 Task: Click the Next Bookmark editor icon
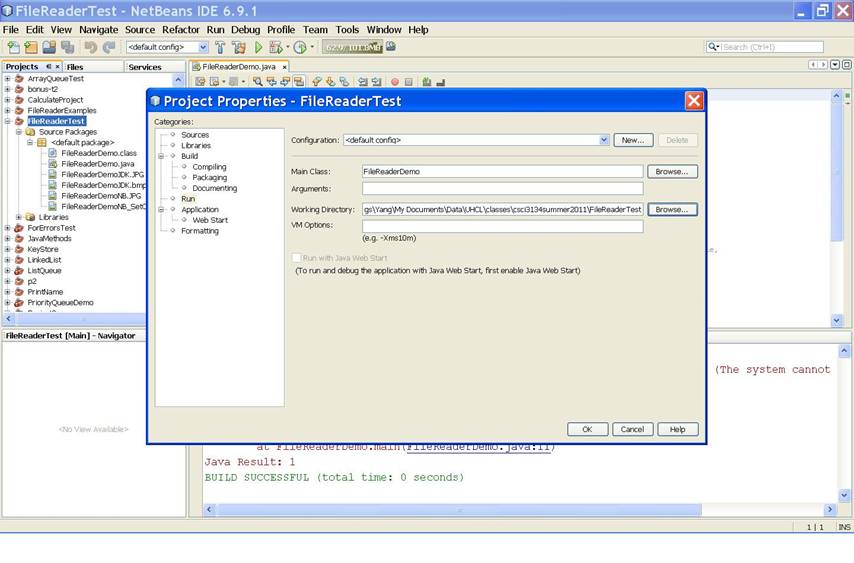click(x=331, y=82)
